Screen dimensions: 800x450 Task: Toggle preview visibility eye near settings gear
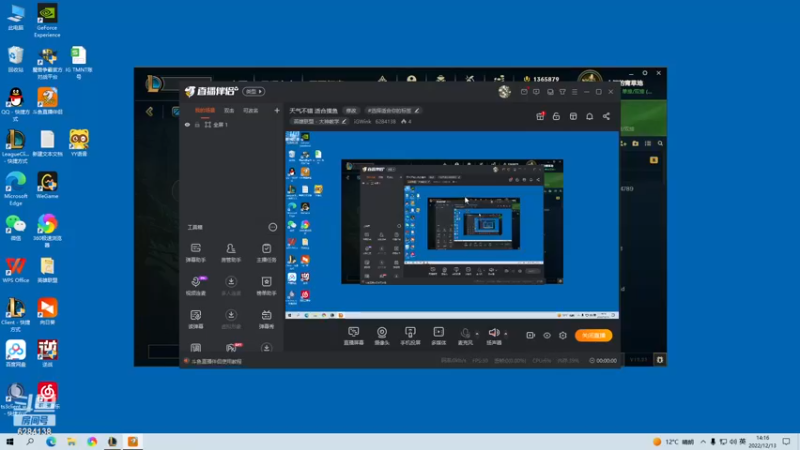click(x=547, y=335)
